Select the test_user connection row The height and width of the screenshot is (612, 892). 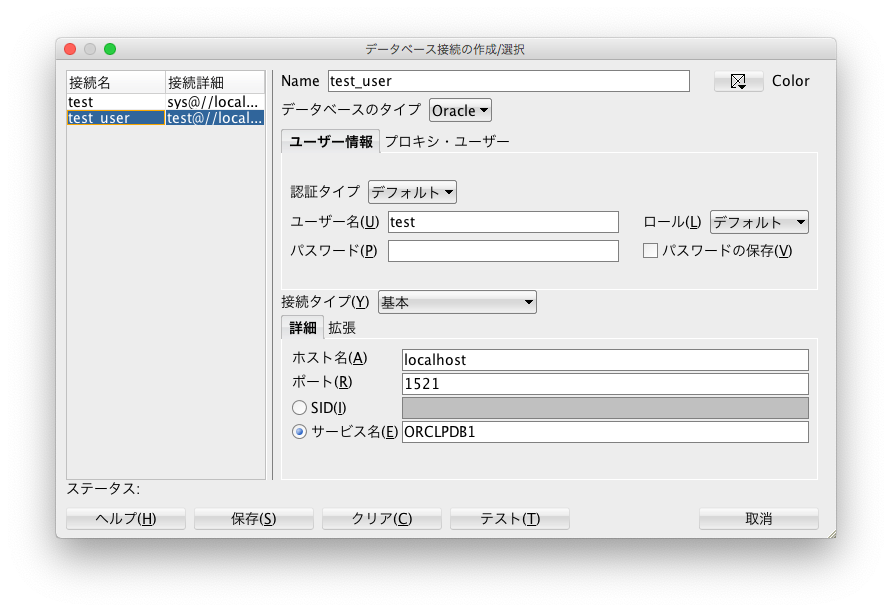(x=166, y=118)
